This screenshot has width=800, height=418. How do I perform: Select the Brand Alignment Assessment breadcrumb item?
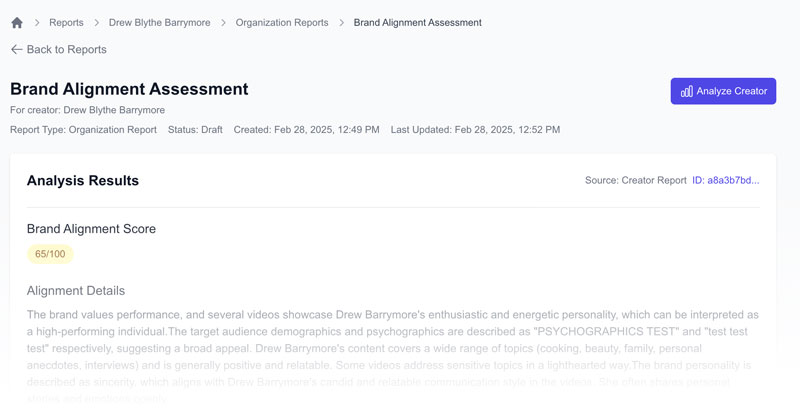click(x=417, y=22)
